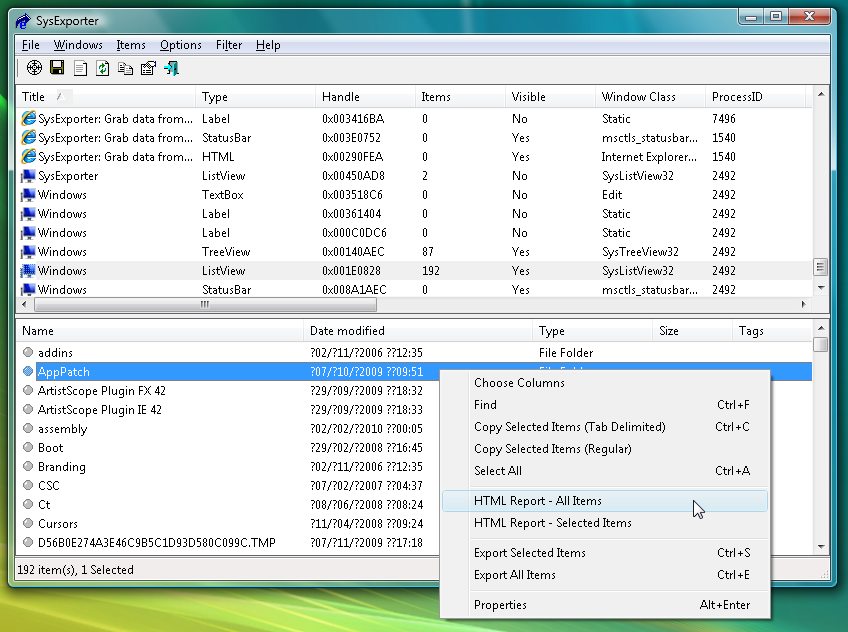
Task: Select the "ArtistScope Plugin IE 42" entry
Action: (x=100, y=410)
